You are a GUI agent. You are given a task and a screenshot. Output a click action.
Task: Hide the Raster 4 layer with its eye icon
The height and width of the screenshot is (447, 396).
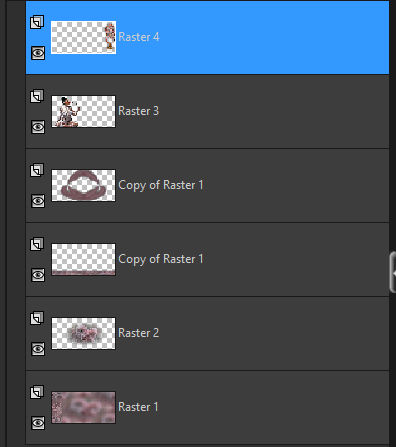coord(38,53)
